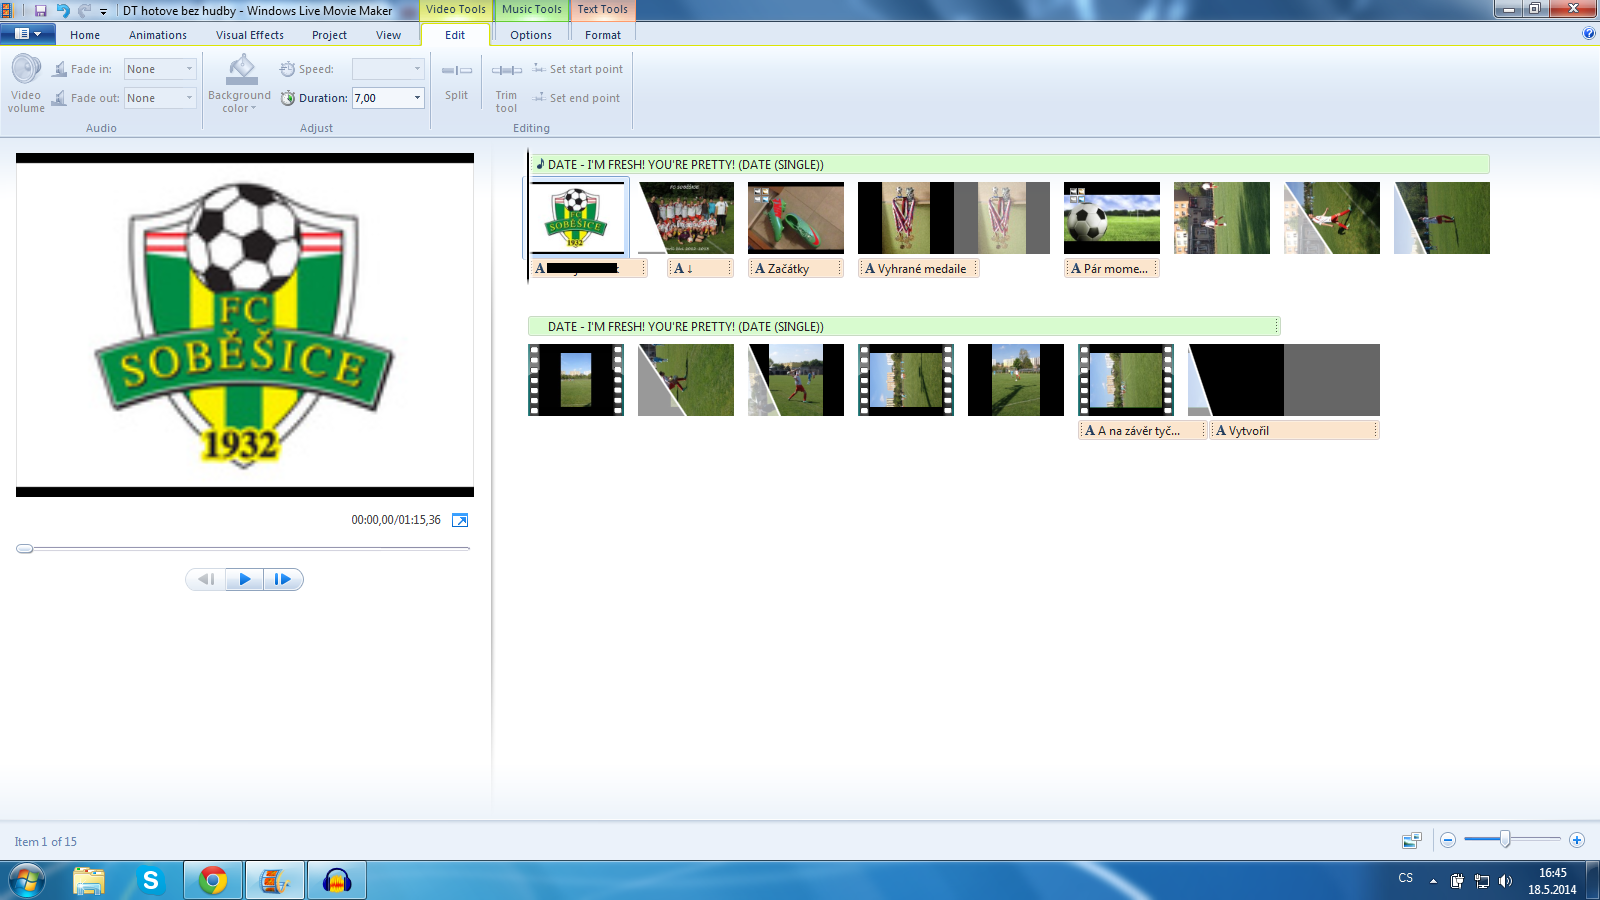Screen dimensions: 1600x900
Task: Select the Text Tools Format tab
Action: pyautogui.click(x=603, y=35)
